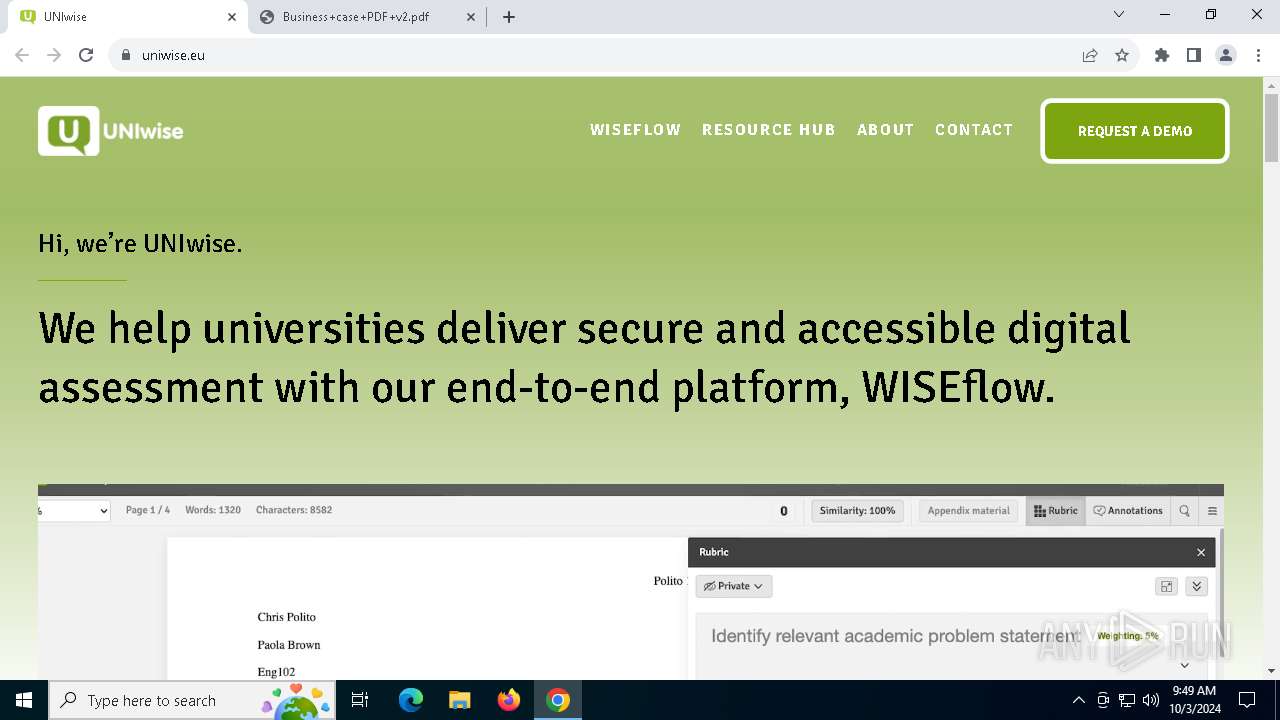Click the Characters: 8582 counter
This screenshot has width=1280, height=720.
294,510
